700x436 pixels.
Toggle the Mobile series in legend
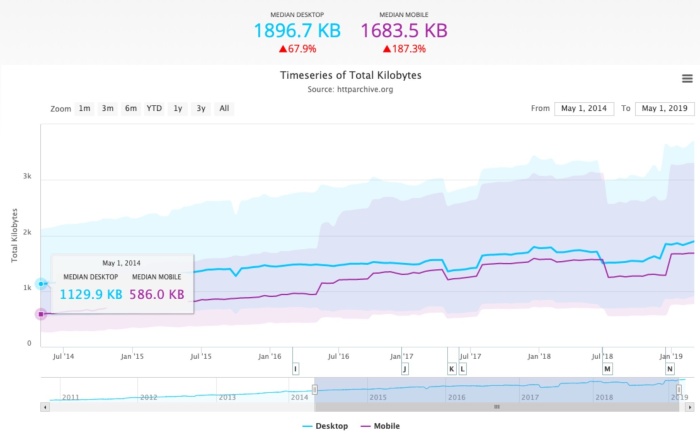[380, 426]
